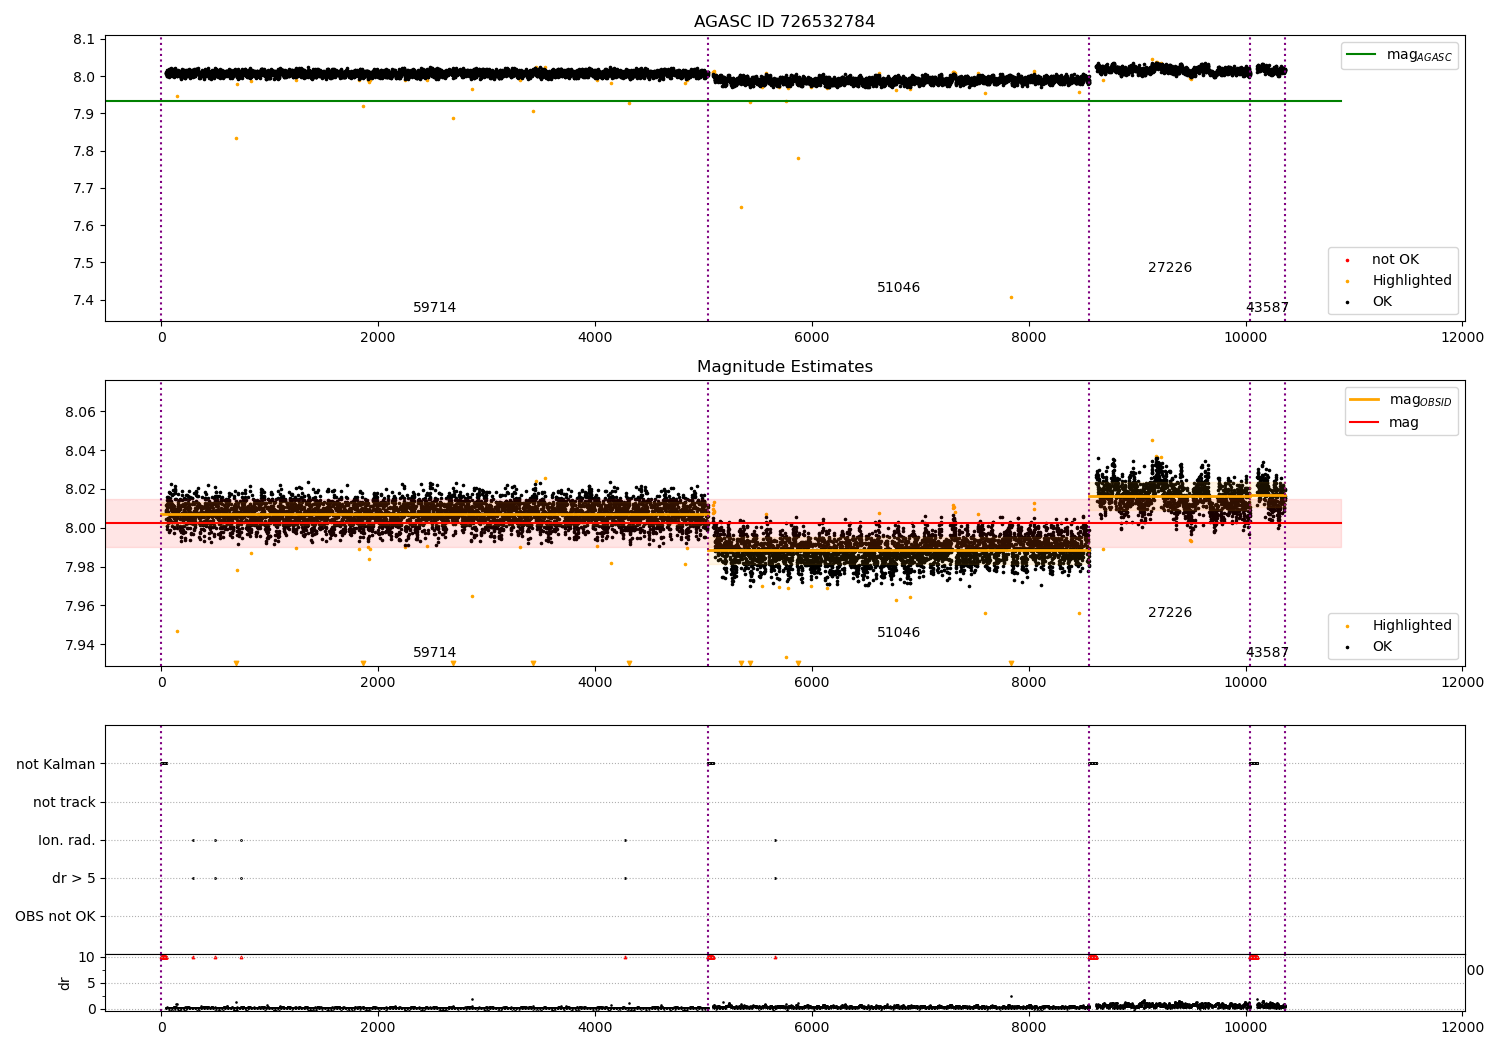
Task: Click the 7.9 tick on top plot
Action: [x=84, y=114]
